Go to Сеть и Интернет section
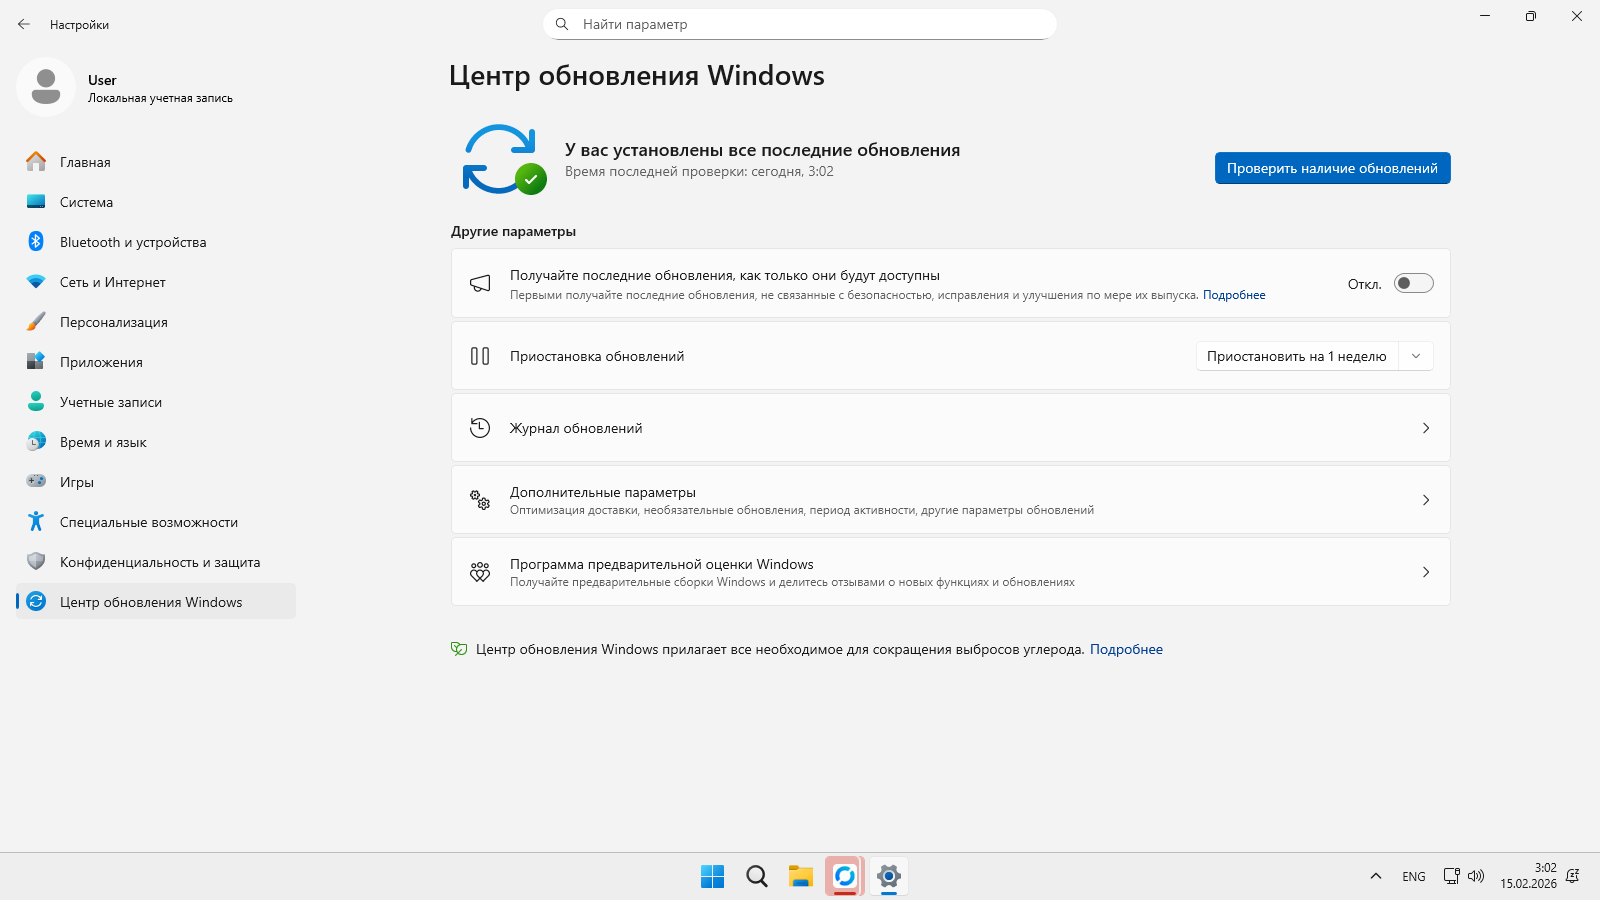Screen dimensions: 1600x900 112,282
